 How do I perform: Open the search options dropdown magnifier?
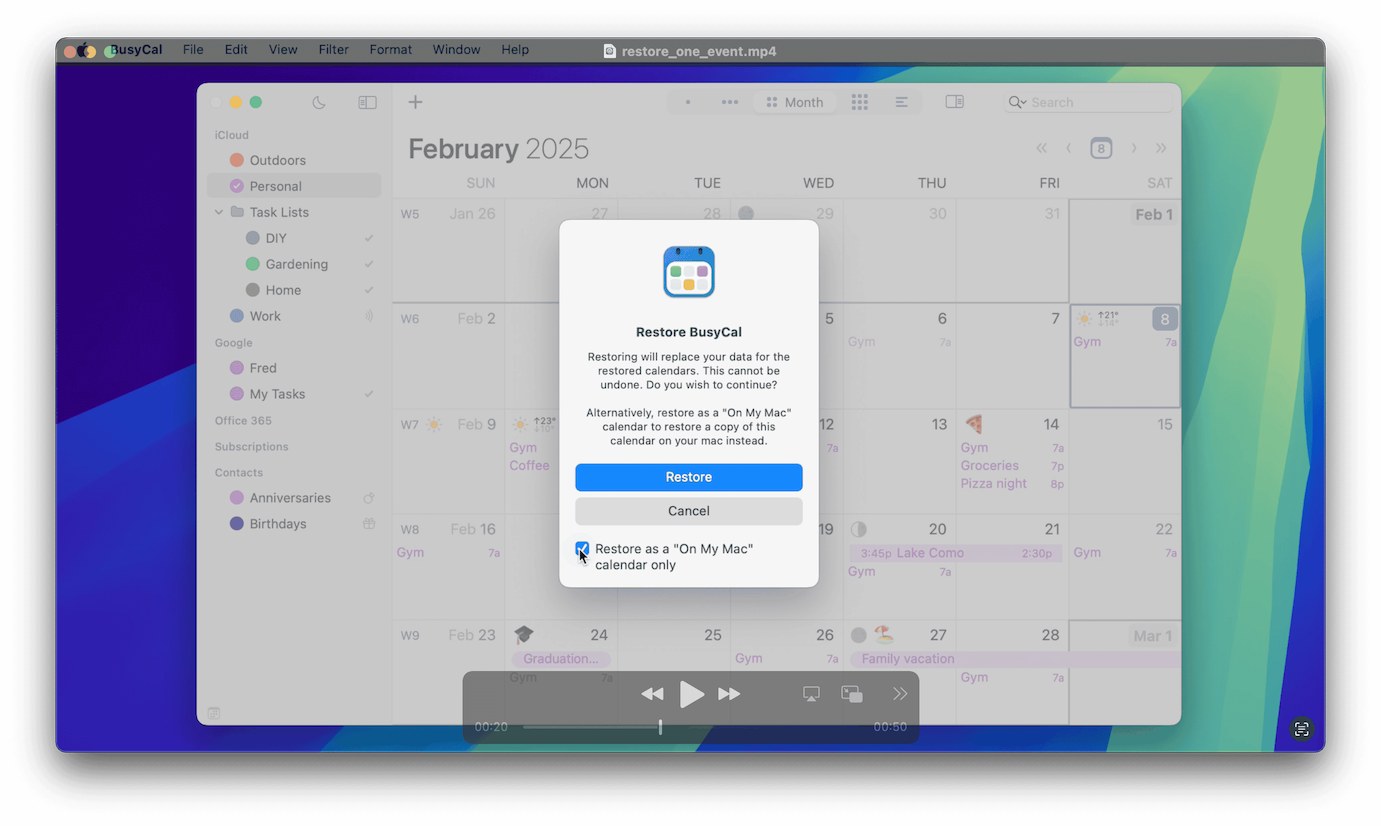(x=1017, y=102)
